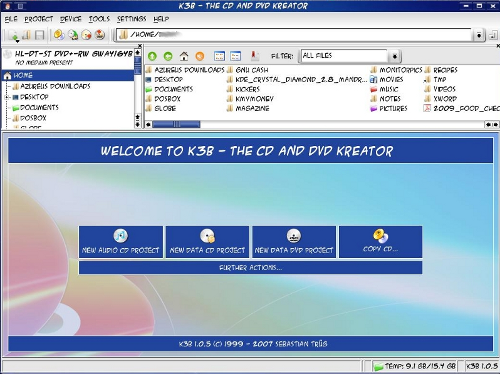Click the /home/ location path field
The image size is (500, 374).
294,35
